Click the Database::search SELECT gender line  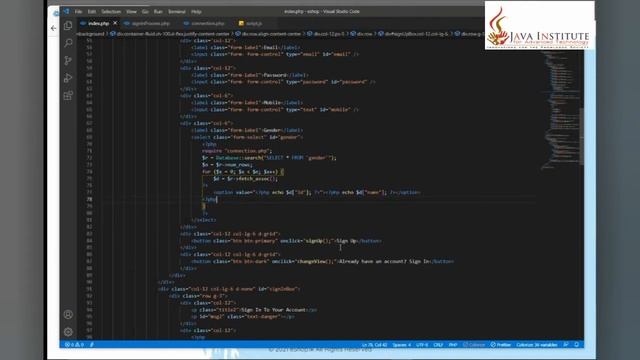click(x=269, y=158)
